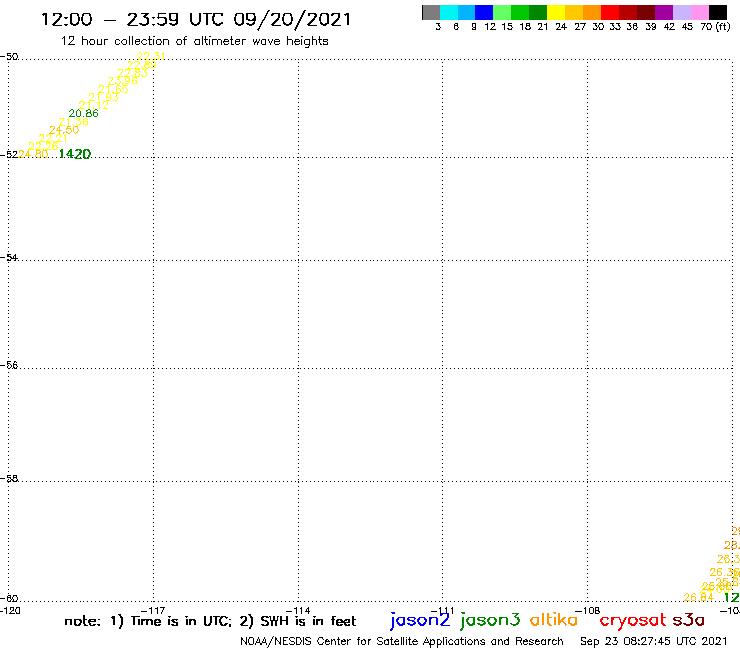Click the wave height value 21.12
The image size is (740, 650).
[x=93, y=105]
